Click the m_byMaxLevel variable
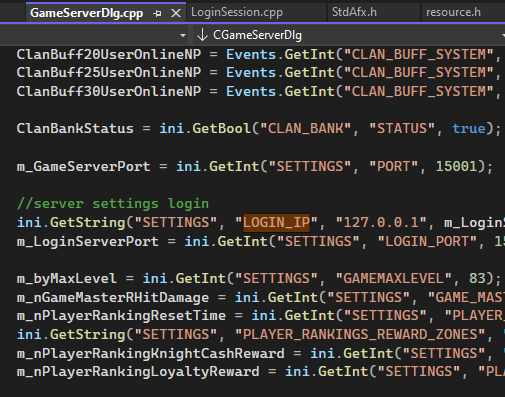Screen dimensions: 505x397 coord(67,278)
